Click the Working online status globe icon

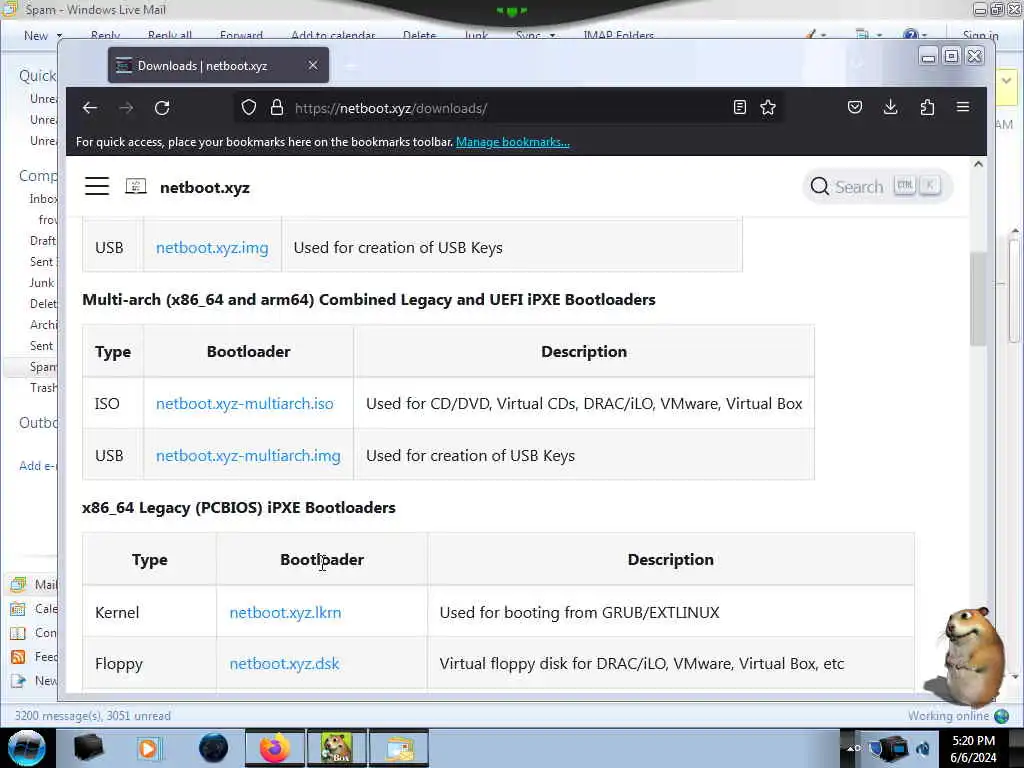click(x=1002, y=716)
